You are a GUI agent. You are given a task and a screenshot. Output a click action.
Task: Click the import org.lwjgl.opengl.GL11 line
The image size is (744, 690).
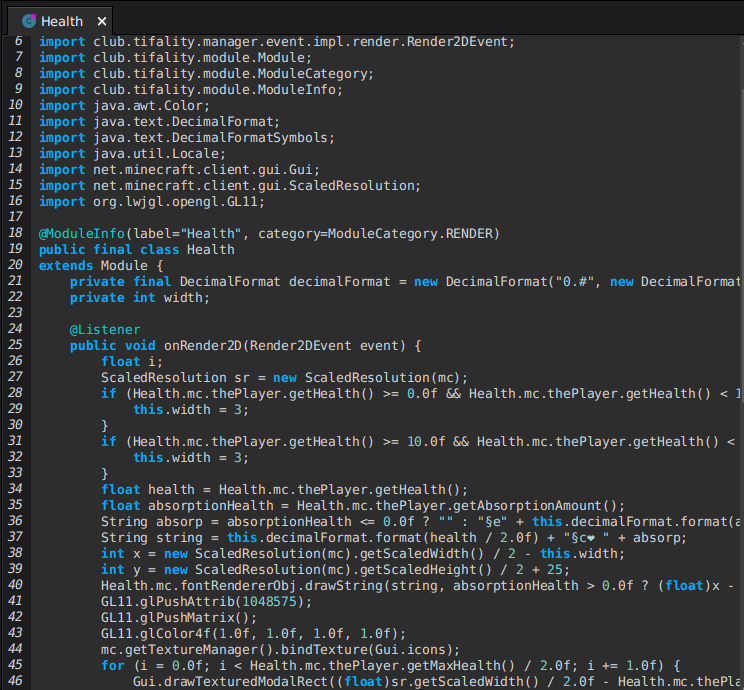[x=151, y=201]
